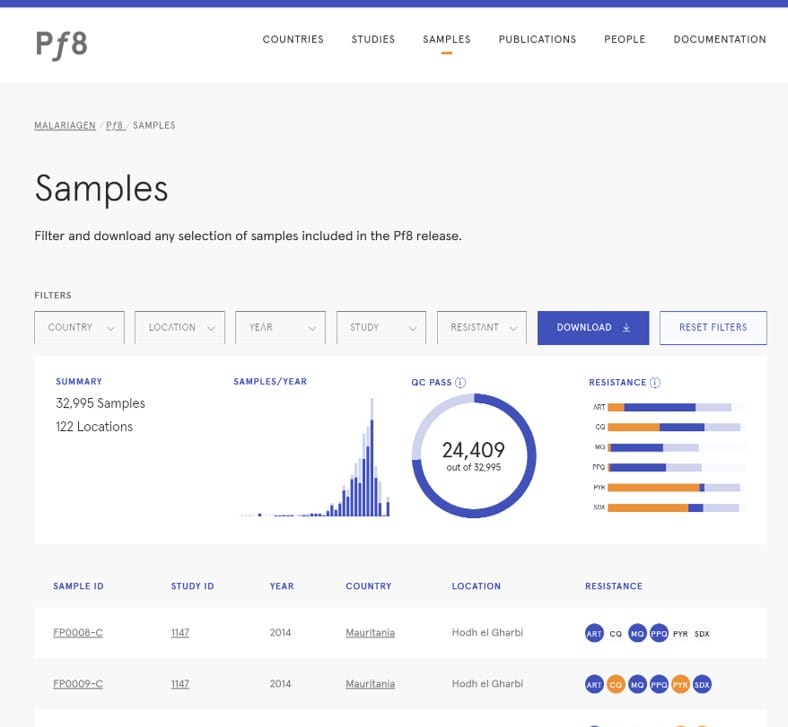The width and height of the screenshot is (788, 727).
Task: Open Mauritania link in FP0009-C row
Action: tap(370, 684)
